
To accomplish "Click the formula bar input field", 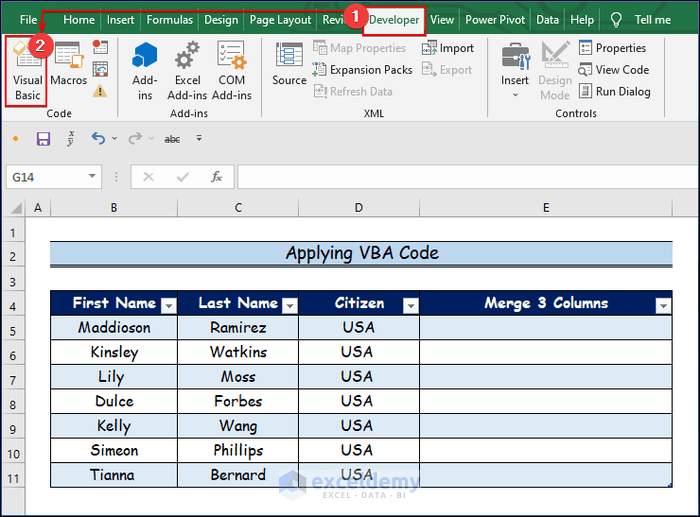I will (x=468, y=177).
